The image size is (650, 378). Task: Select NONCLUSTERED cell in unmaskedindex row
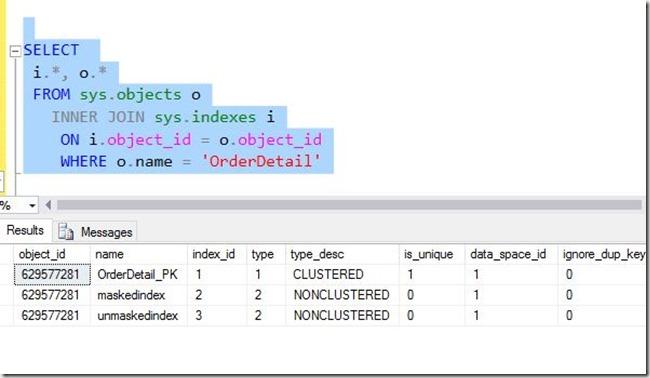click(x=342, y=315)
